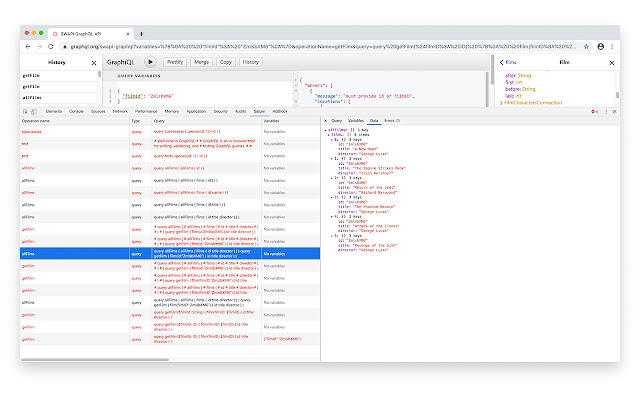Click the History panel vertical scrollbar
This screenshot has width=640, height=400.
click(99, 74)
